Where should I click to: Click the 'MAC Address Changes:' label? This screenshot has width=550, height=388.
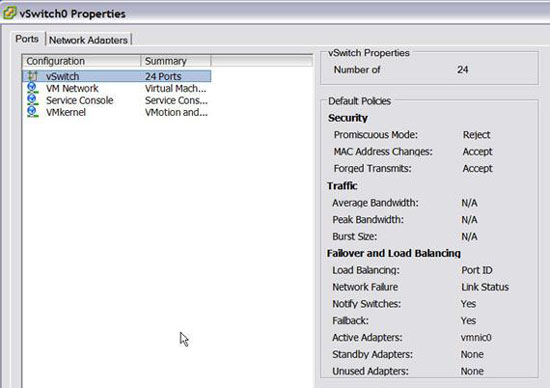(x=383, y=152)
